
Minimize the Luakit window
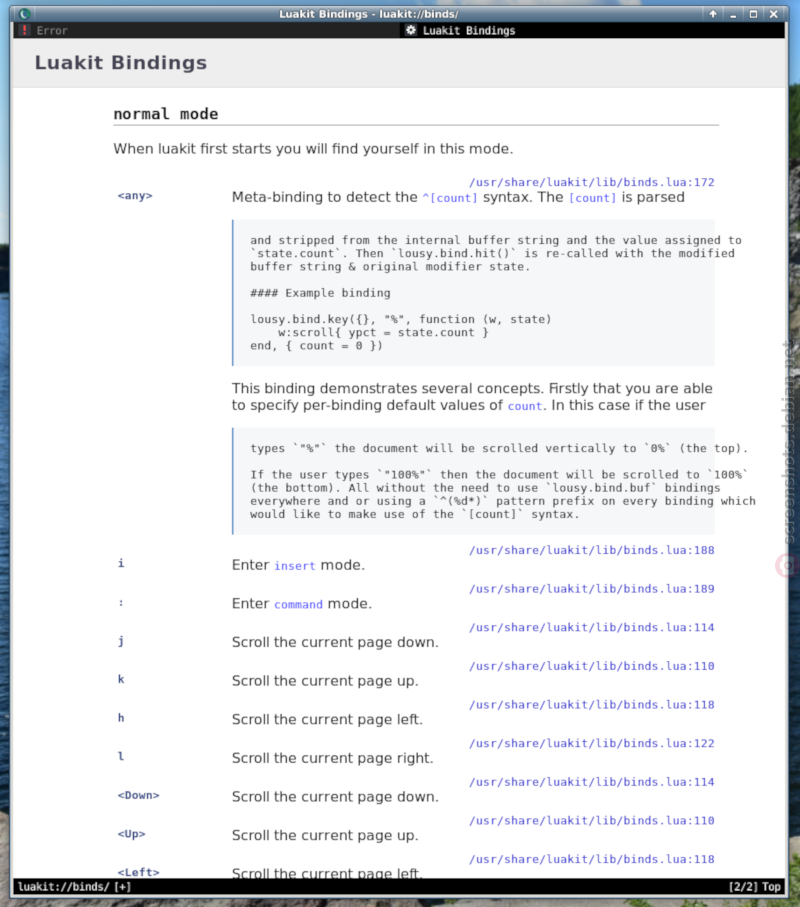(x=733, y=14)
